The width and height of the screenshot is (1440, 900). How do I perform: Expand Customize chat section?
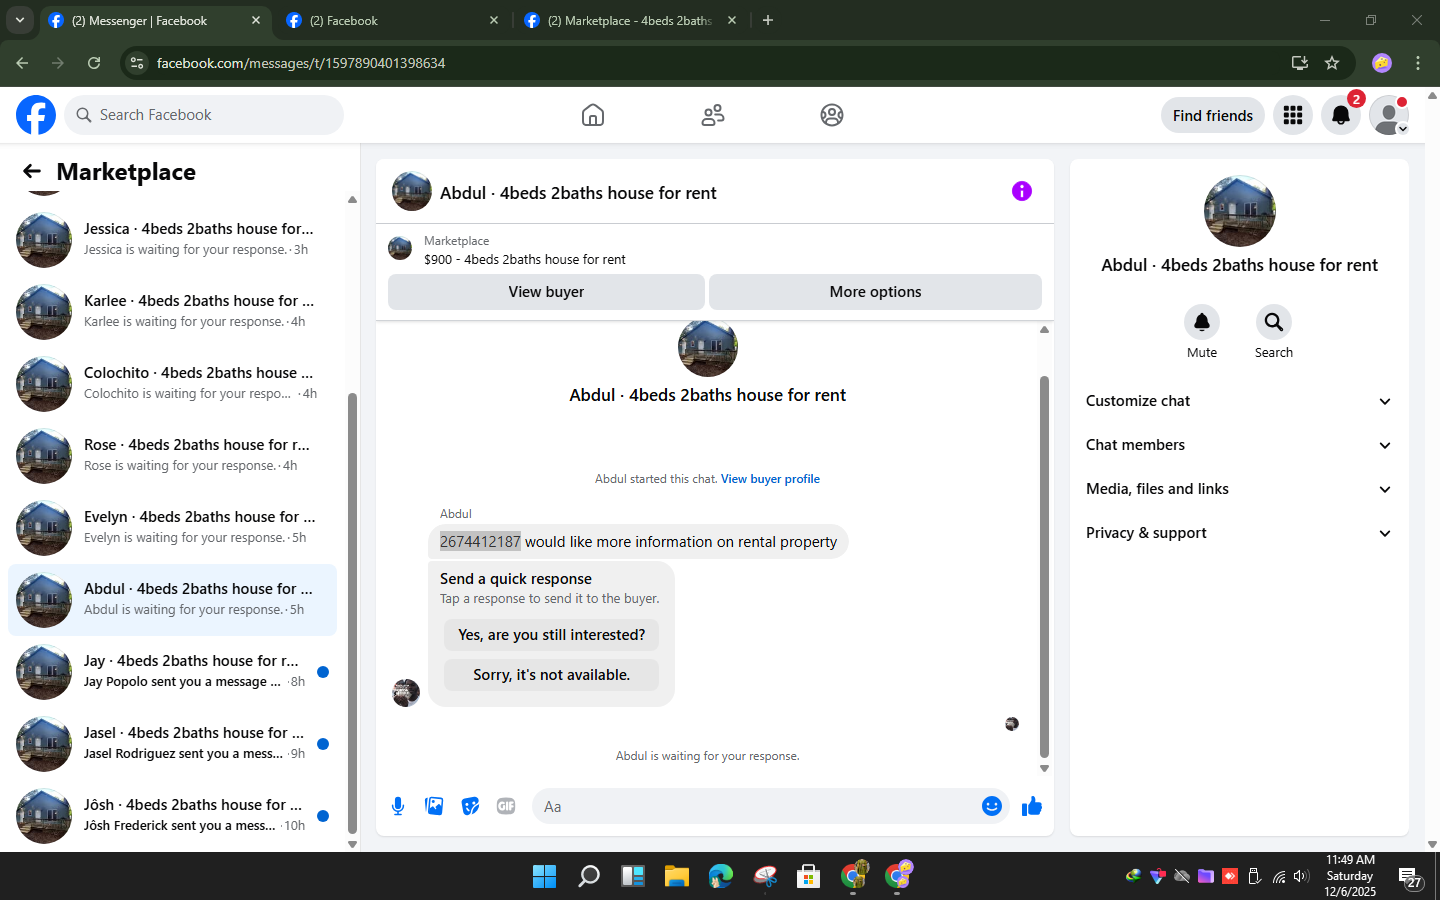(1239, 401)
